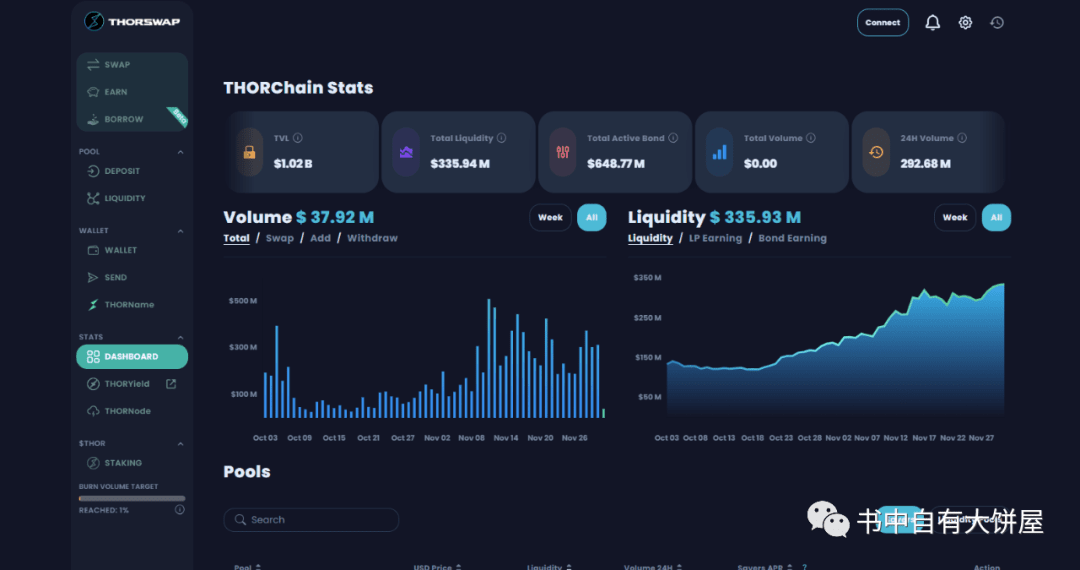Set Liquidity chart to Week
Viewport: 1080px width, 570px height.
955,218
